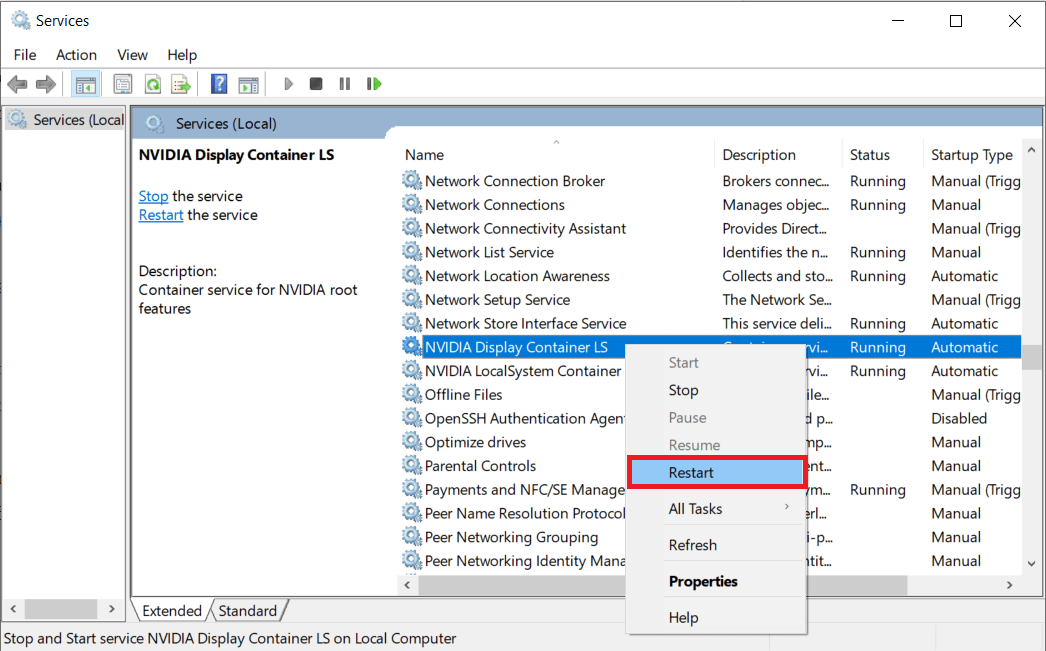Open the Properties toolbar icon

click(123, 84)
